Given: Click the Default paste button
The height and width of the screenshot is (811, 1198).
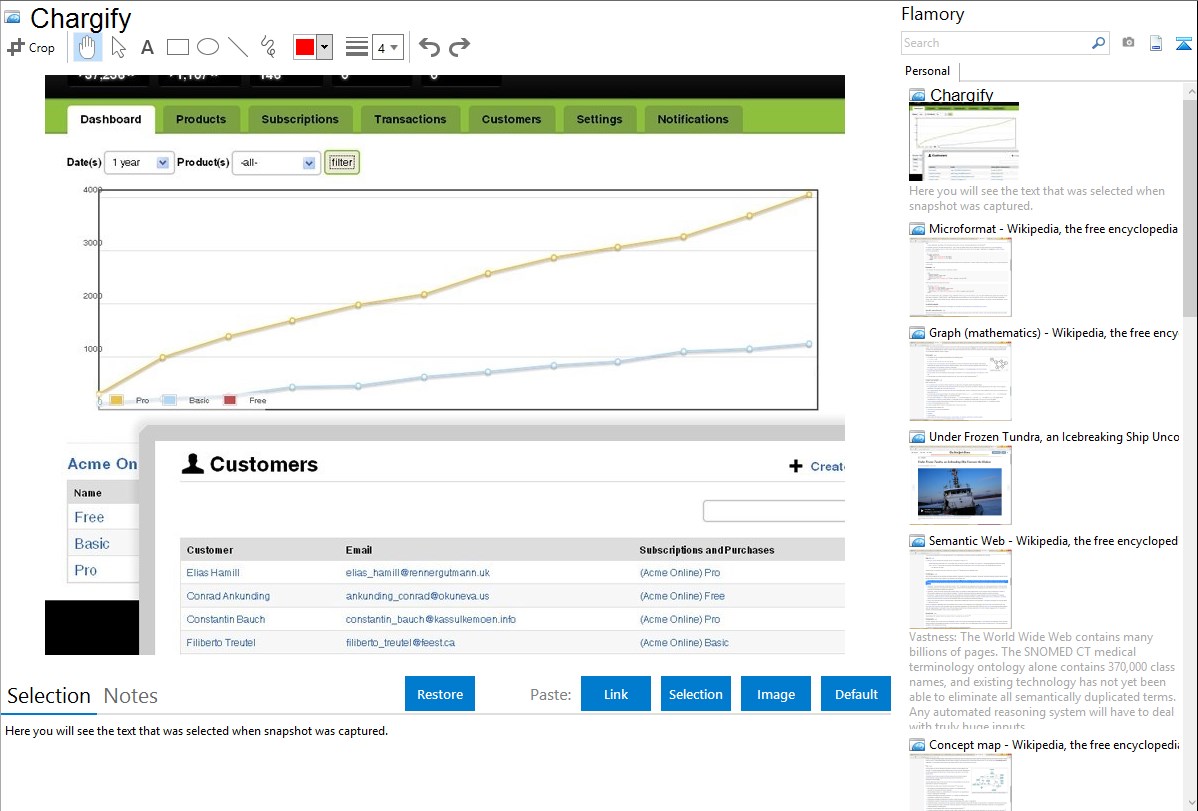Looking at the screenshot, I should click(856, 694).
